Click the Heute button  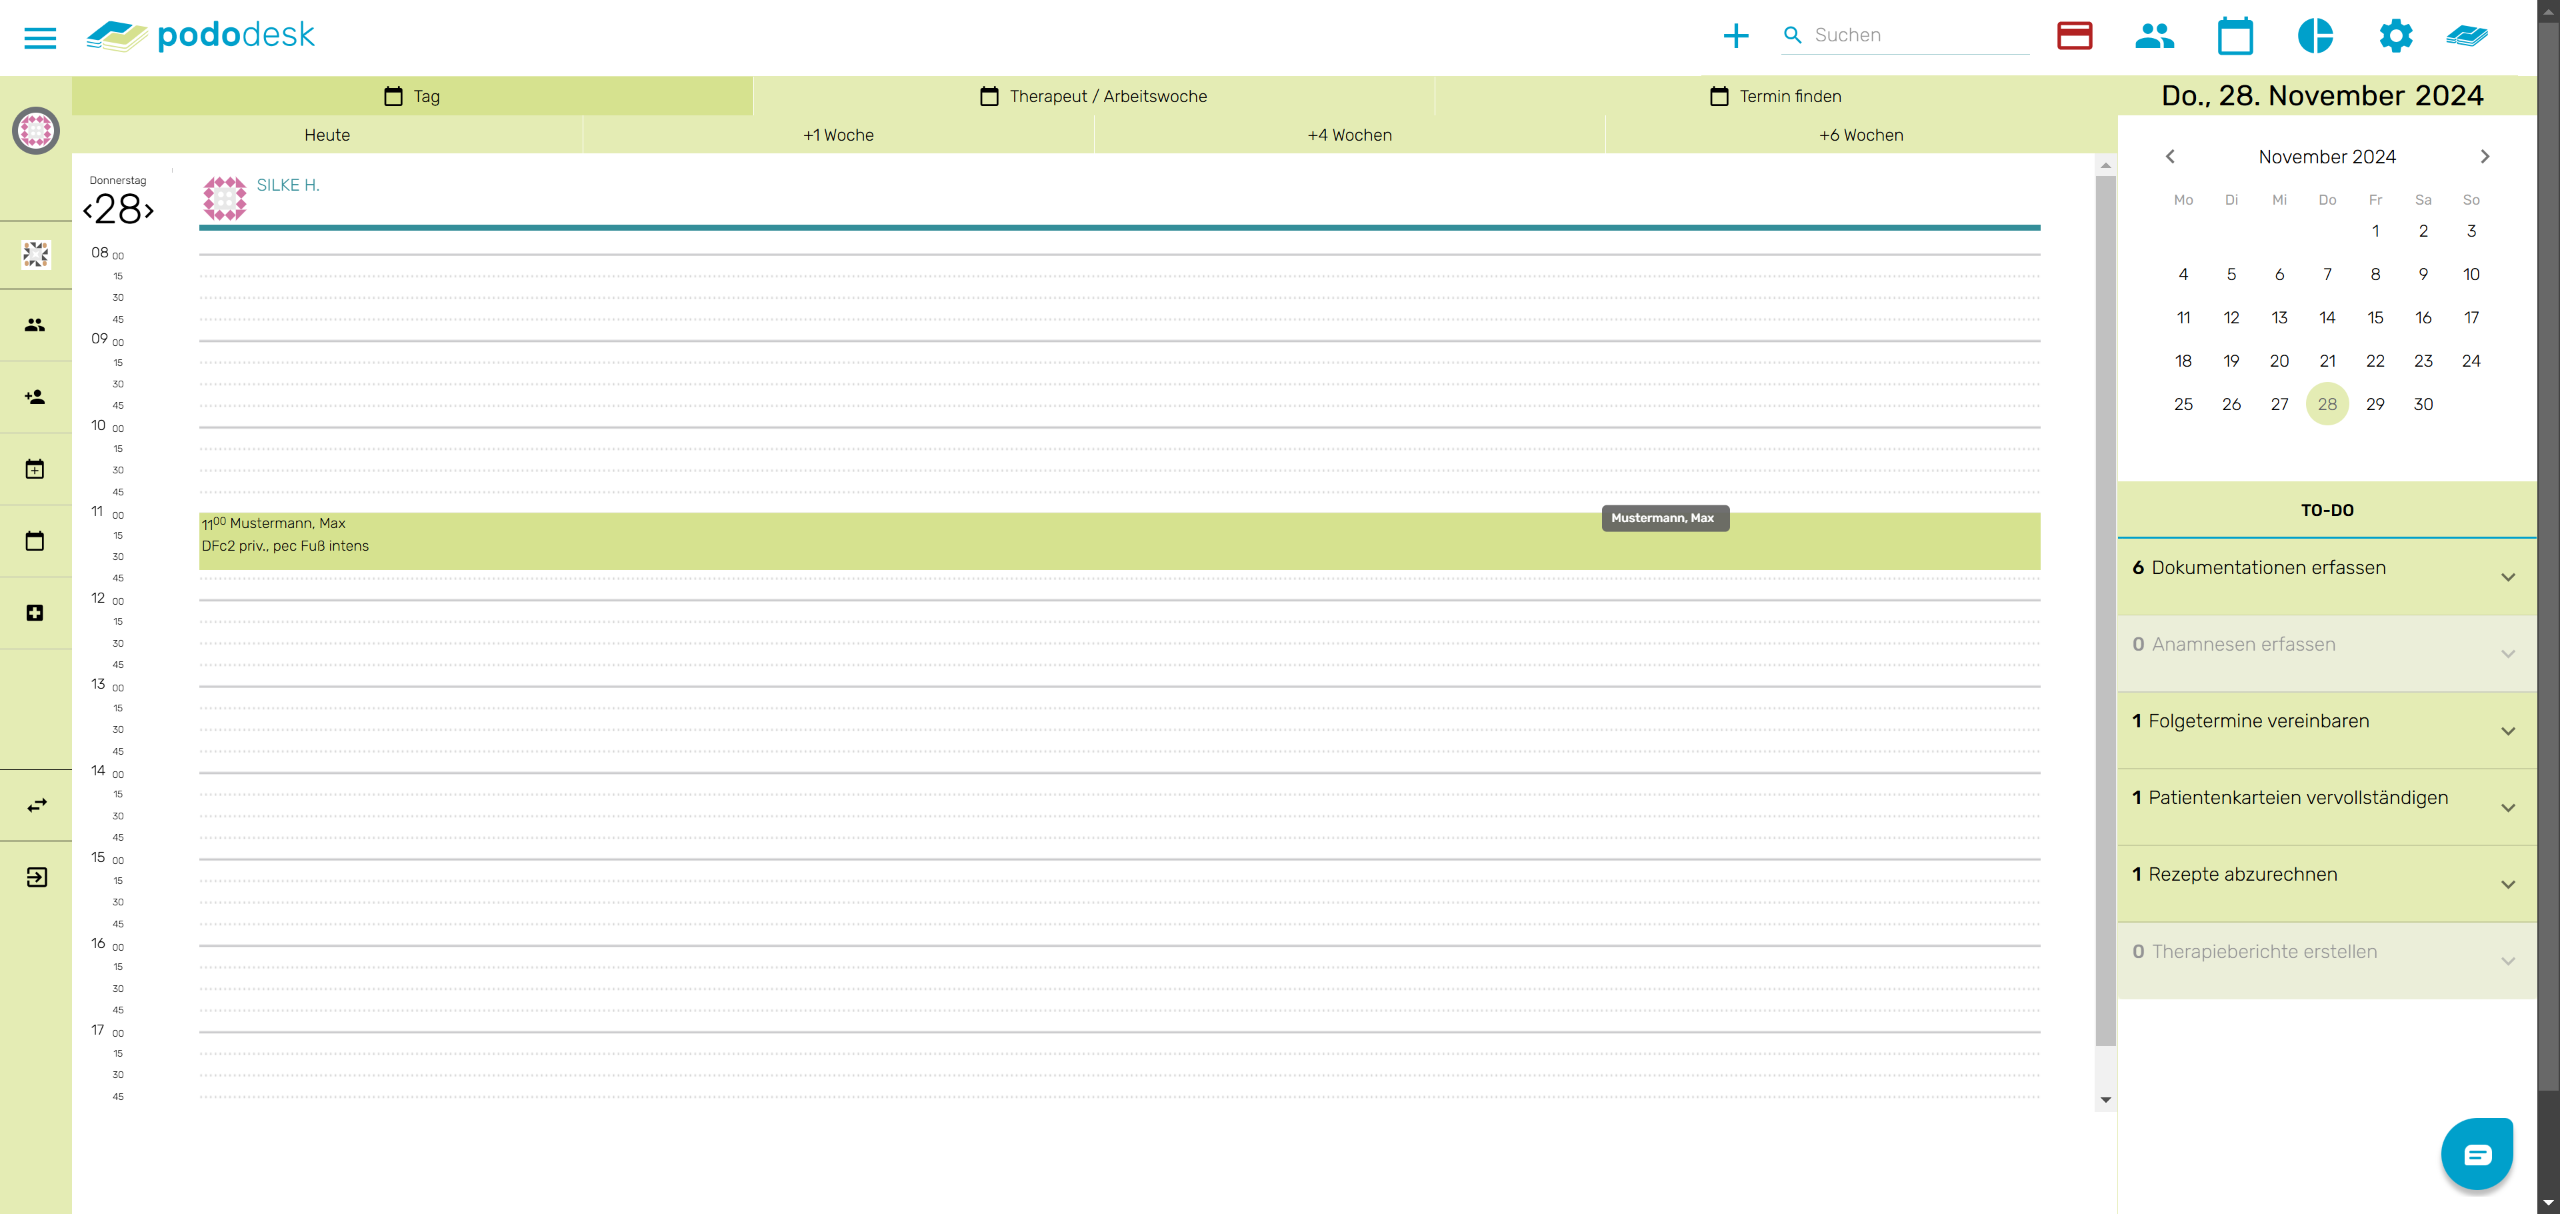[x=327, y=135]
